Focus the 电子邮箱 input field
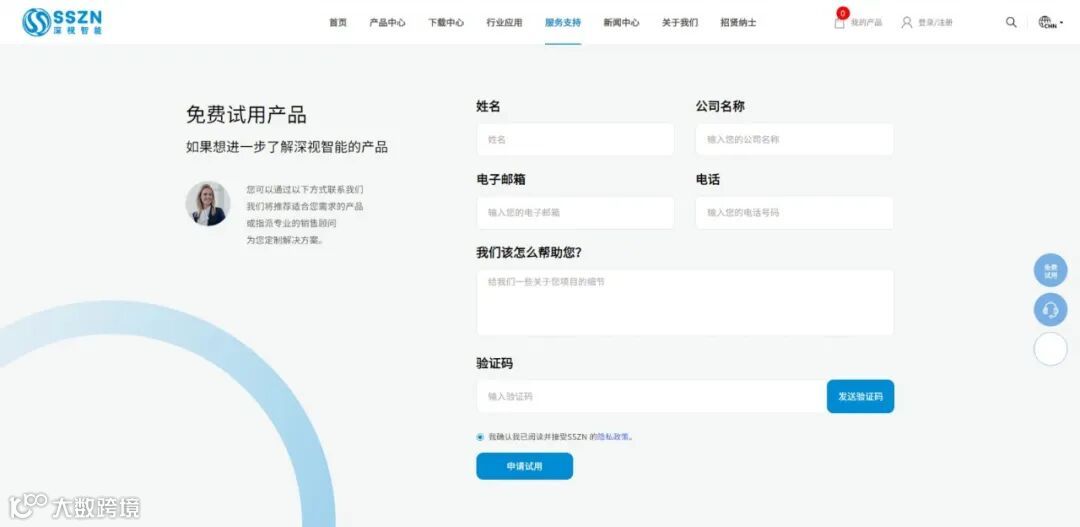This screenshot has width=1080, height=527. pyautogui.click(x=575, y=213)
